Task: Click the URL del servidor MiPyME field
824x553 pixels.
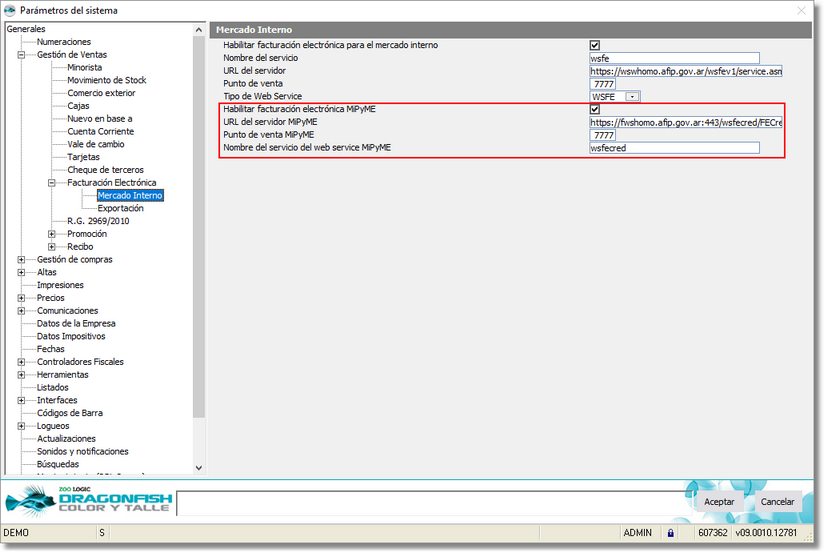Action: [x=686, y=122]
